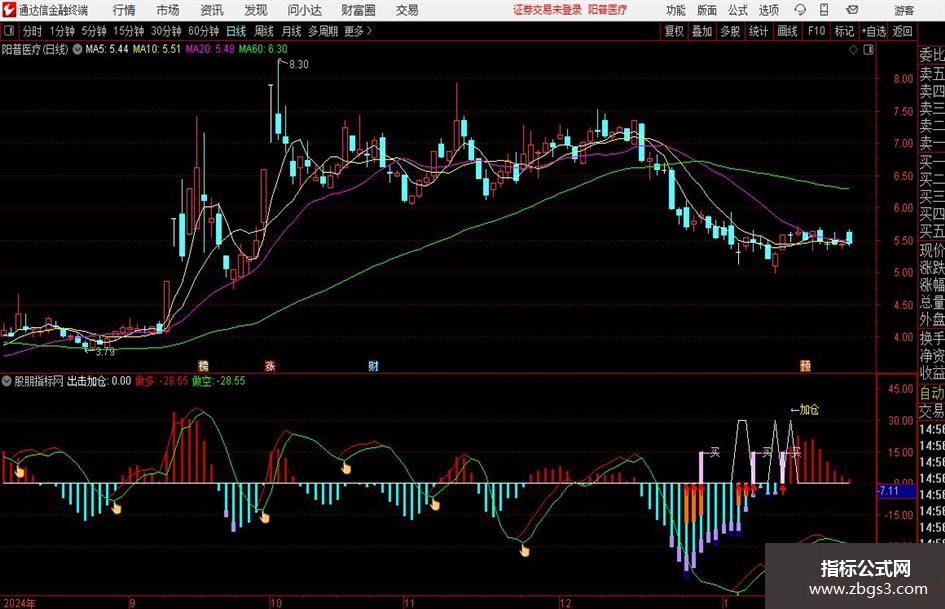Image resolution: width=945 pixels, height=609 pixels.
Task: Select the 周线 weekly period
Action: 264,31
